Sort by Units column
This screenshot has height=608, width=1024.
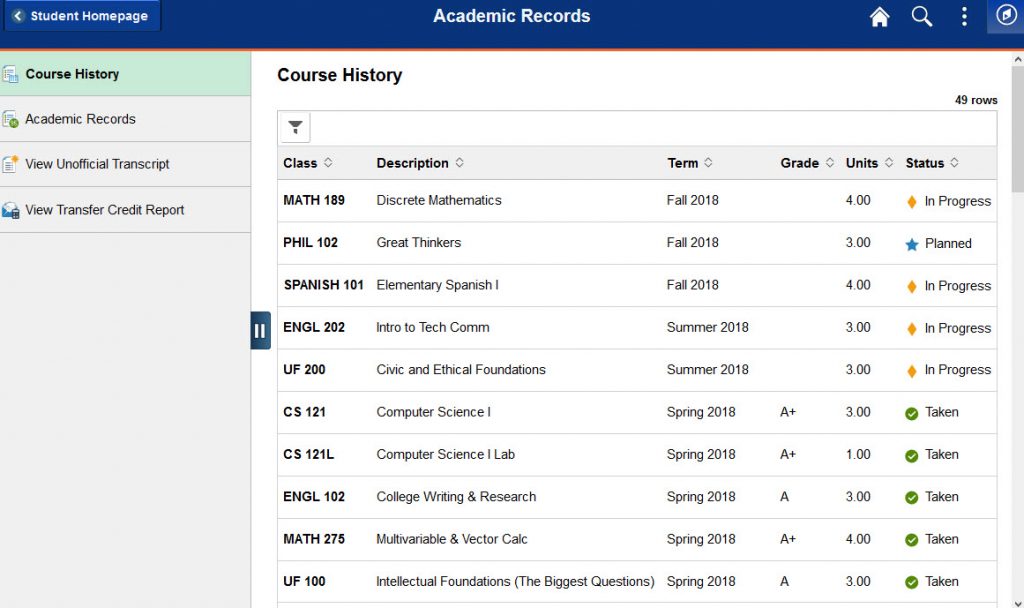(x=869, y=163)
